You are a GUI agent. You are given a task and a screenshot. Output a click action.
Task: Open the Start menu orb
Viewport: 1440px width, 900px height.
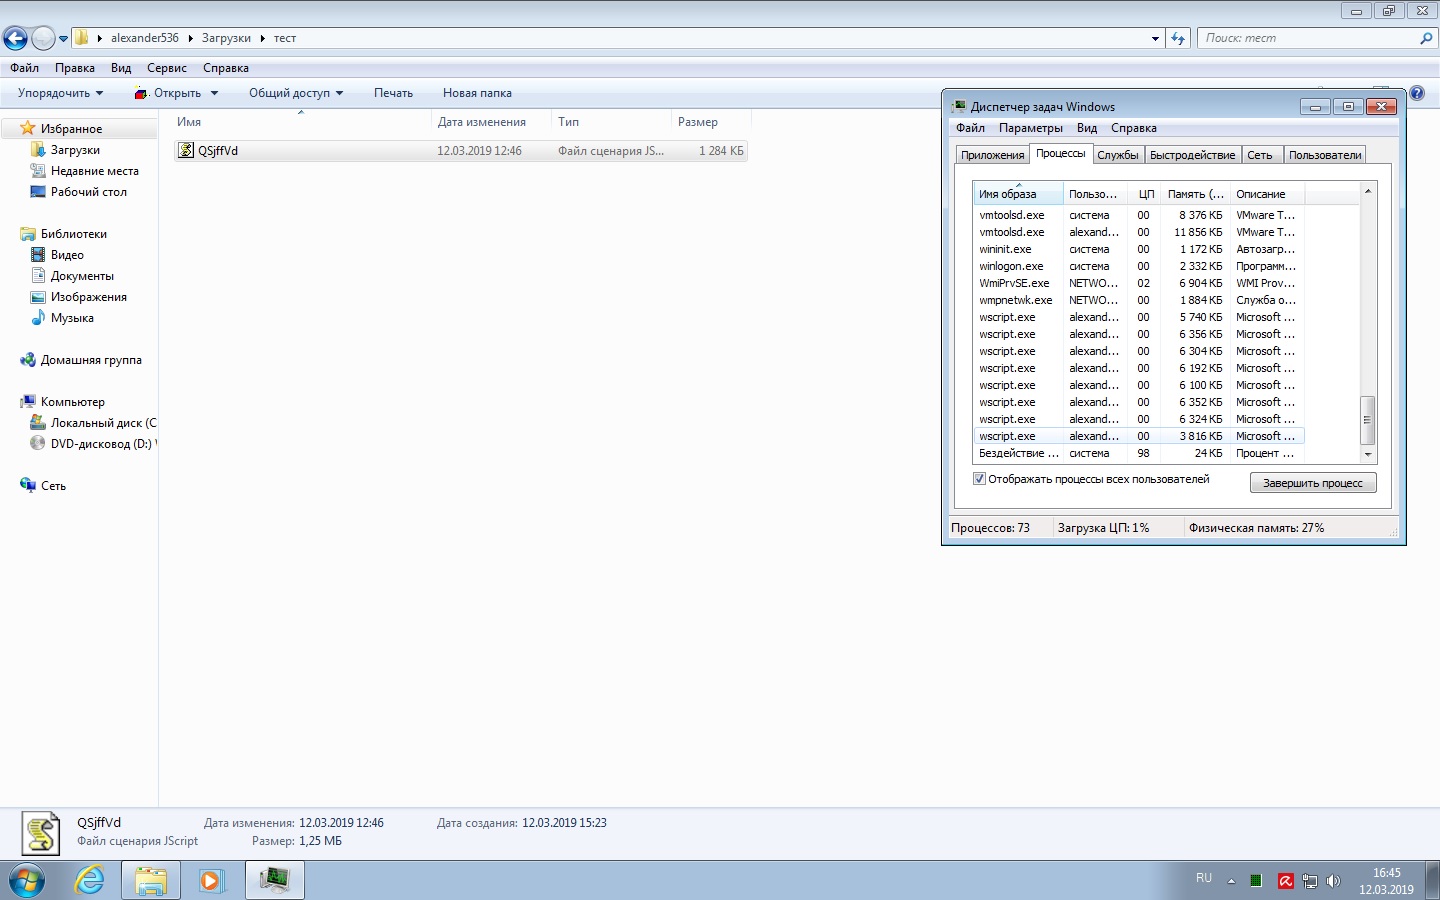(27, 880)
